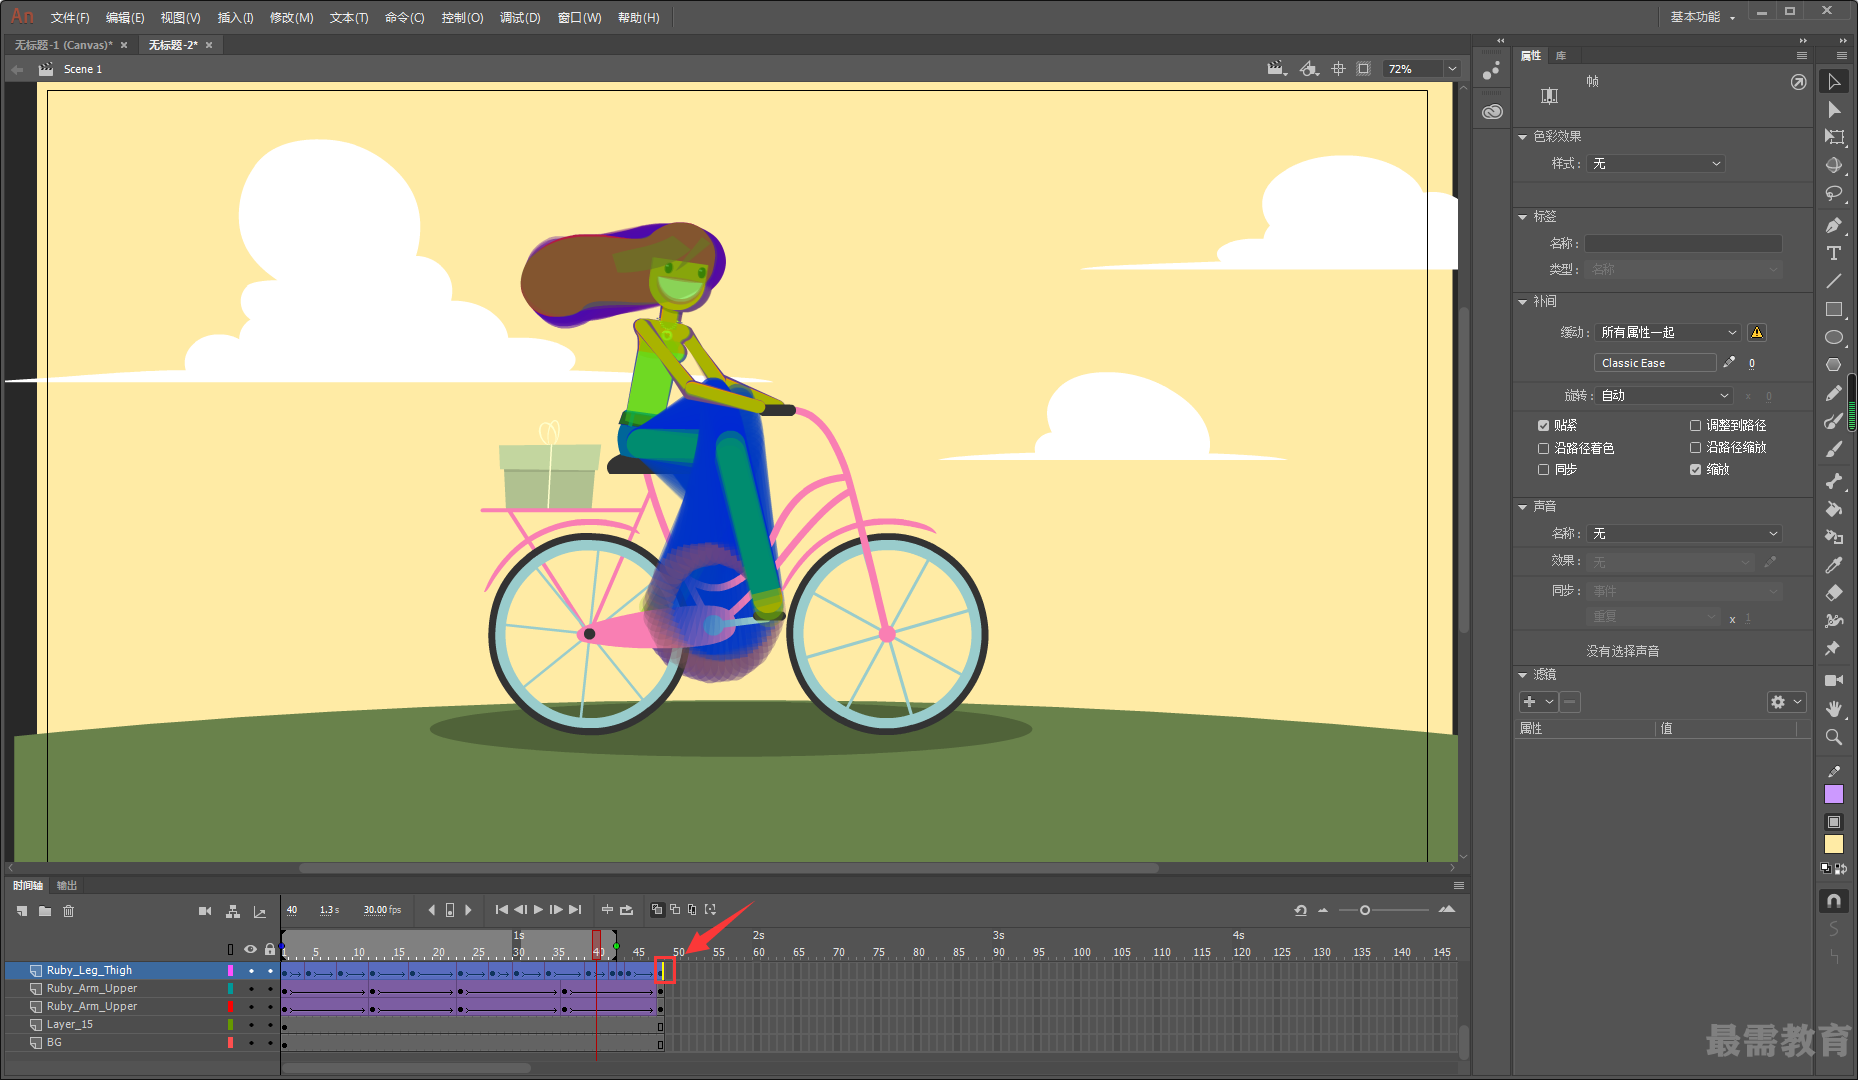
Task: Open the 样式 color style dropdown
Action: (1656, 164)
